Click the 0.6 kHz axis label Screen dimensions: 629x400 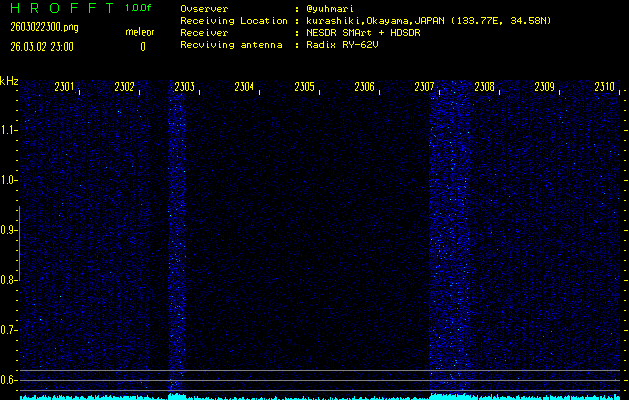7,380
